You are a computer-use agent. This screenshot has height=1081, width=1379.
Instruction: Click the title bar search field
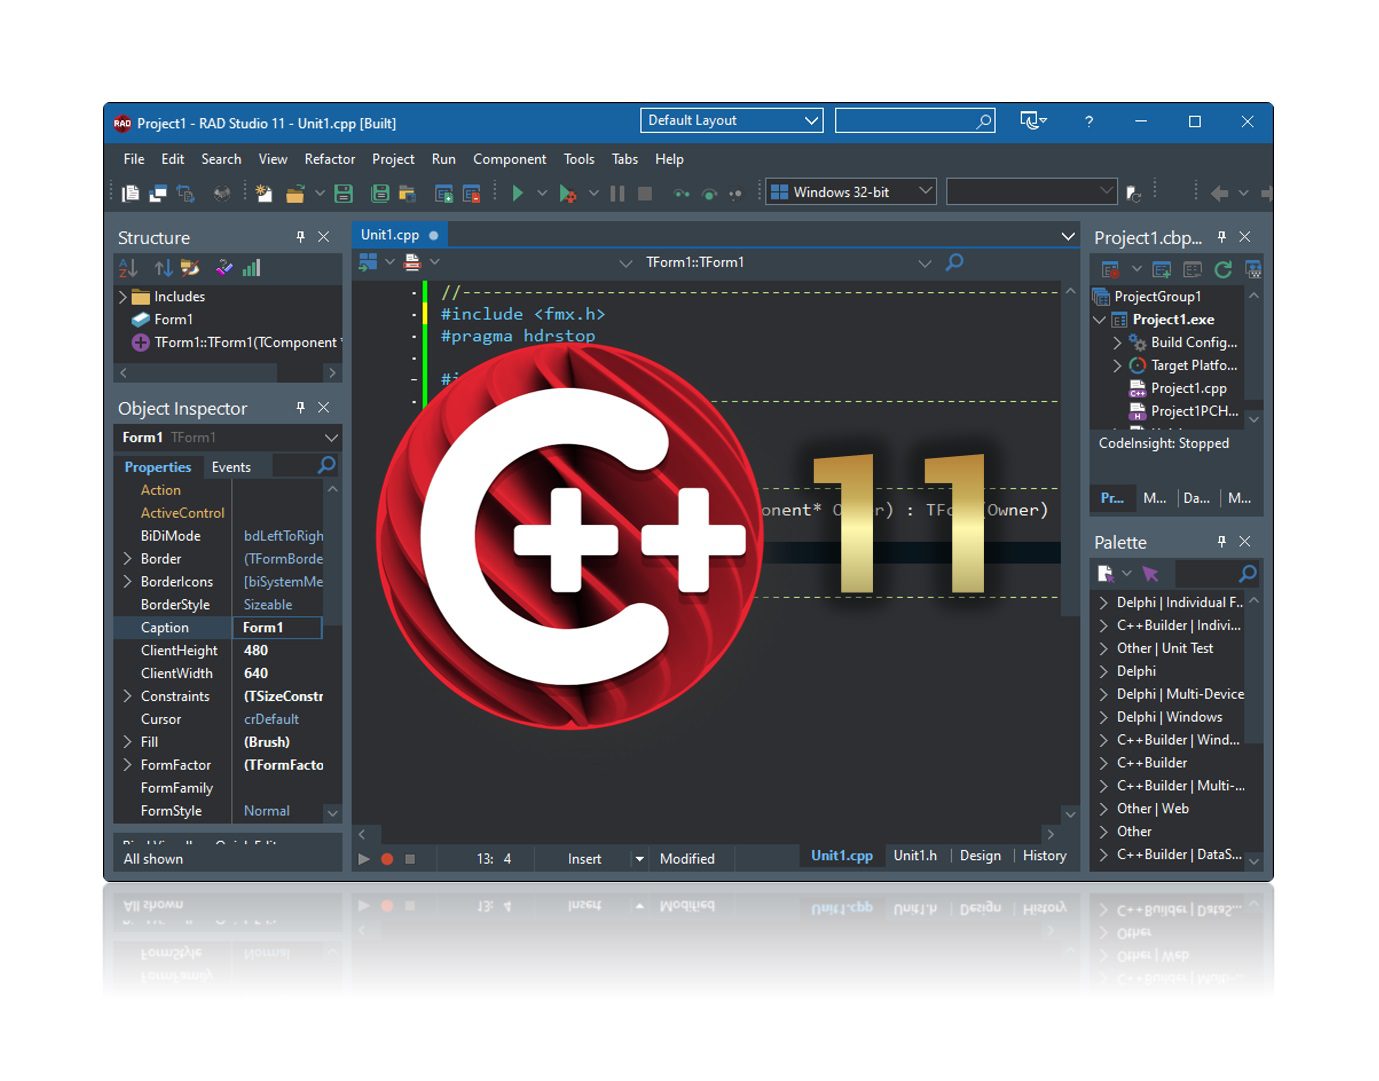pyautogui.click(x=915, y=121)
